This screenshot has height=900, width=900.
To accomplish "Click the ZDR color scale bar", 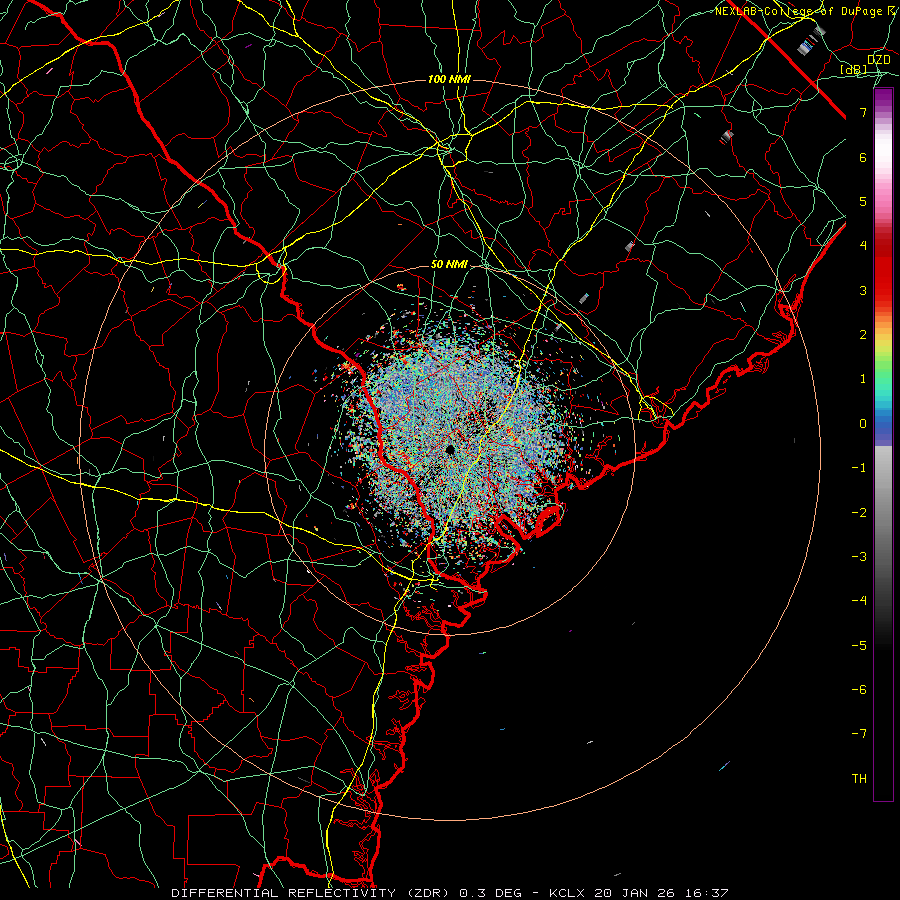I will (883, 444).
